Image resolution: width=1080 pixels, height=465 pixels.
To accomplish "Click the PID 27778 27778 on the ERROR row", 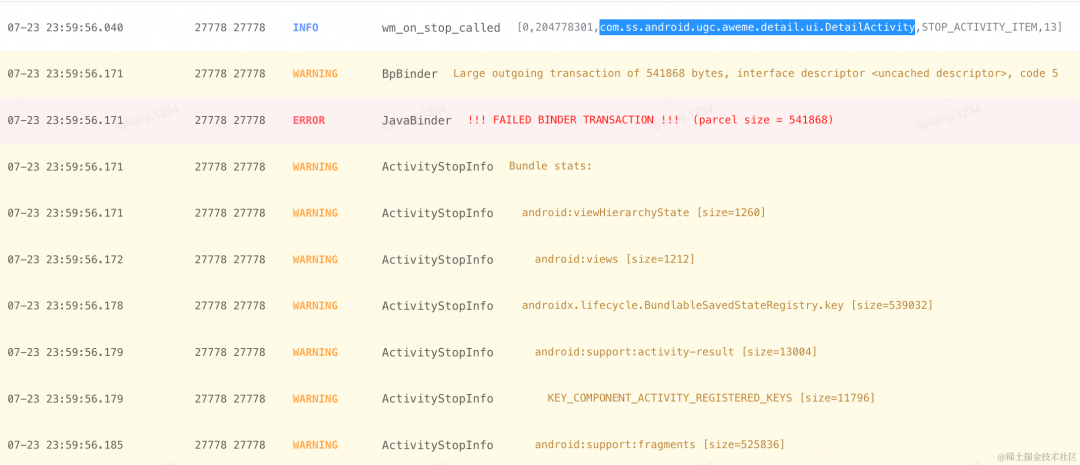I will point(230,120).
